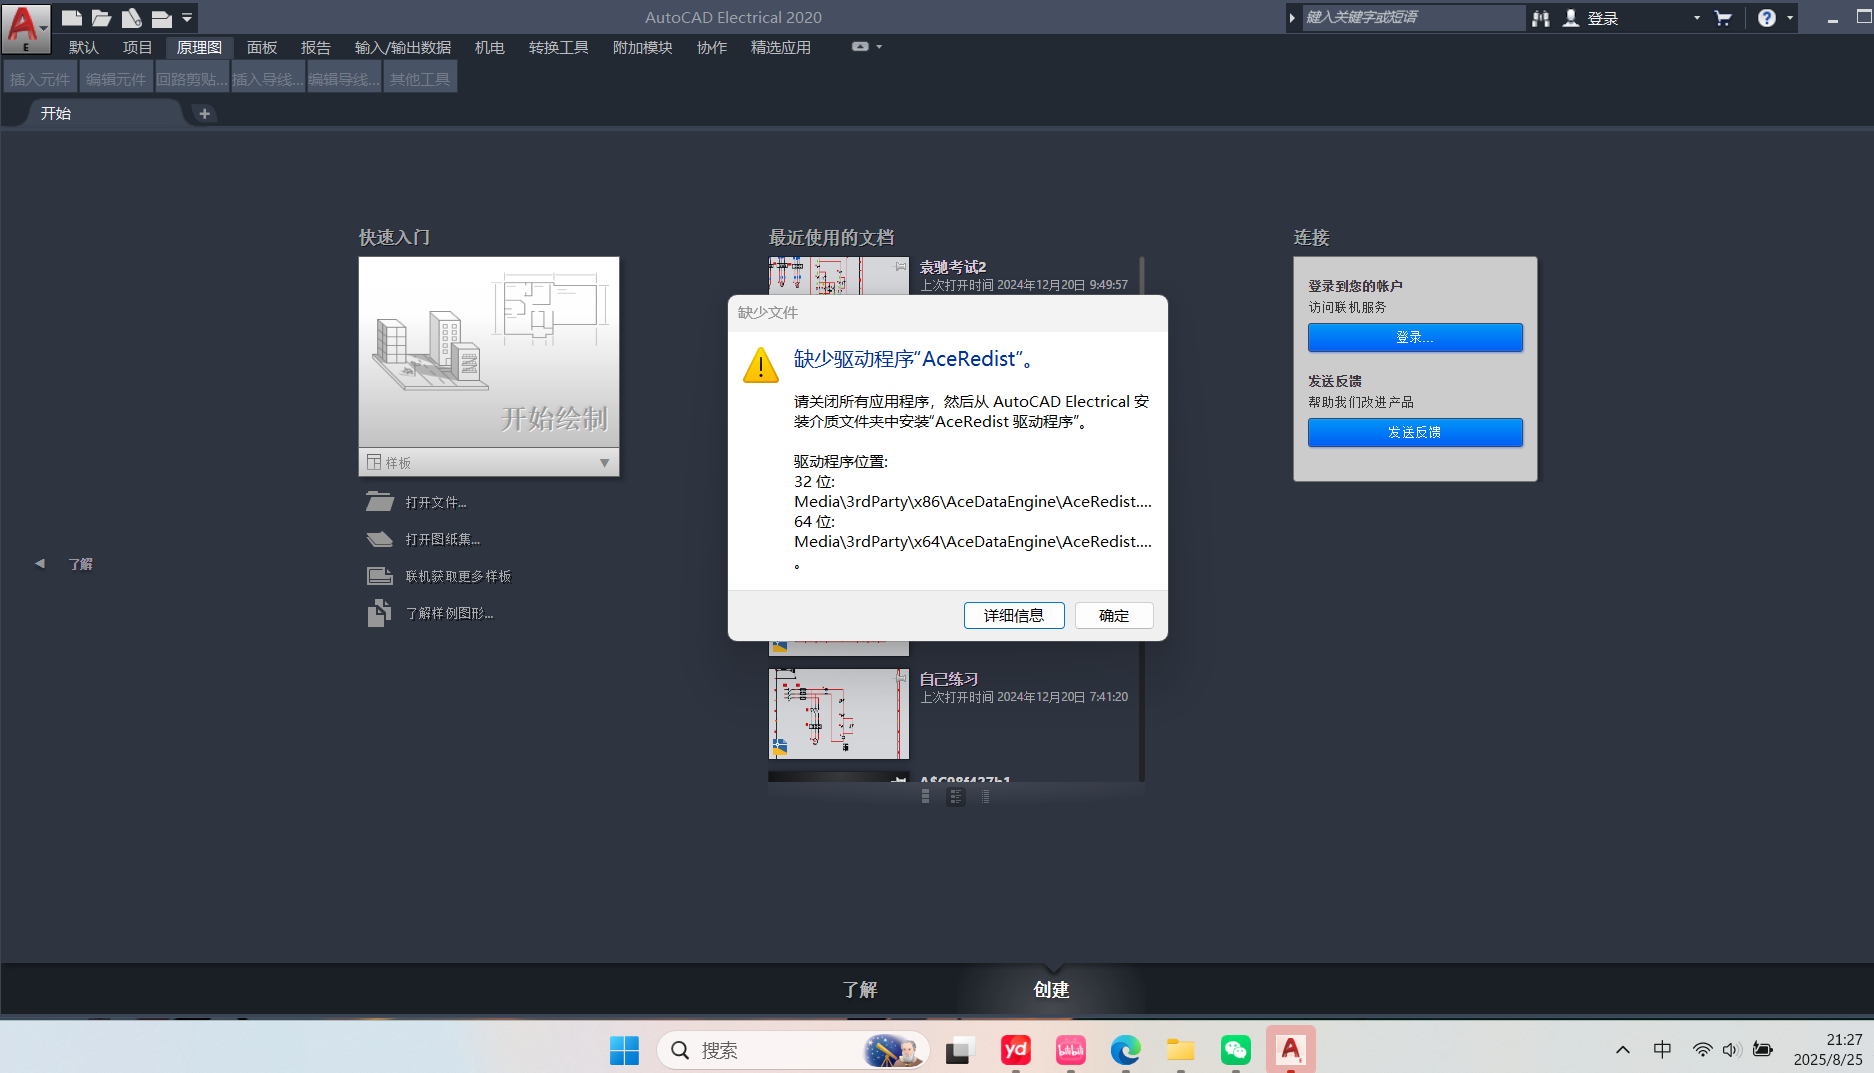This screenshot has width=1874, height=1073.
Task: Click the search keyword input field
Action: click(1413, 17)
